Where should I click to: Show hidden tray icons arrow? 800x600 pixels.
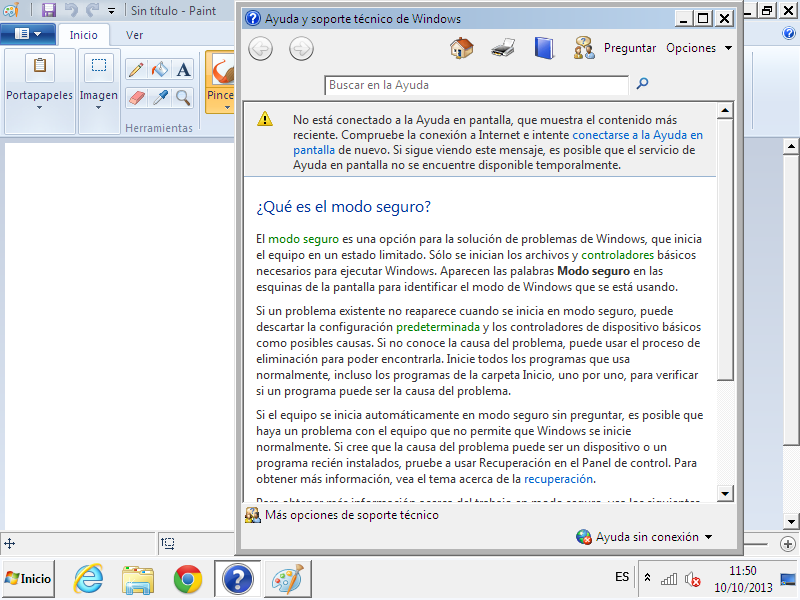pos(647,578)
